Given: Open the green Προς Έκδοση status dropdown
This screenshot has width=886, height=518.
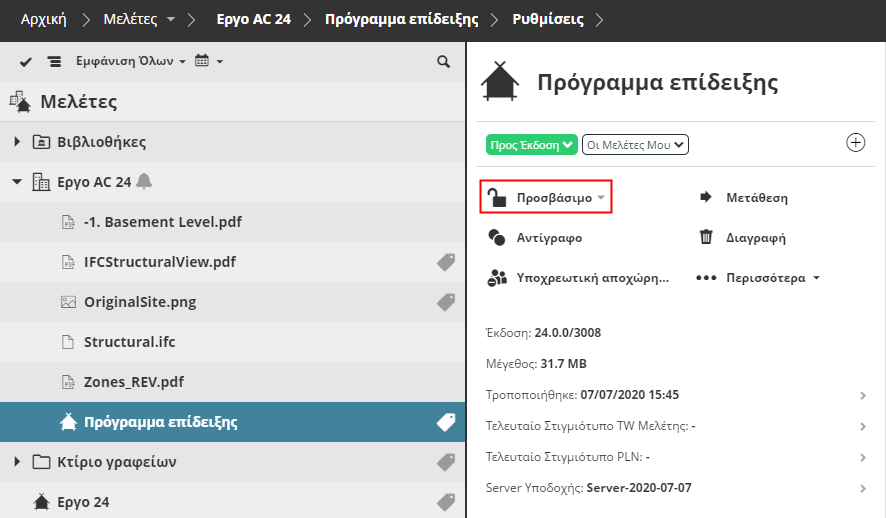Looking at the screenshot, I should pyautogui.click(x=532, y=144).
